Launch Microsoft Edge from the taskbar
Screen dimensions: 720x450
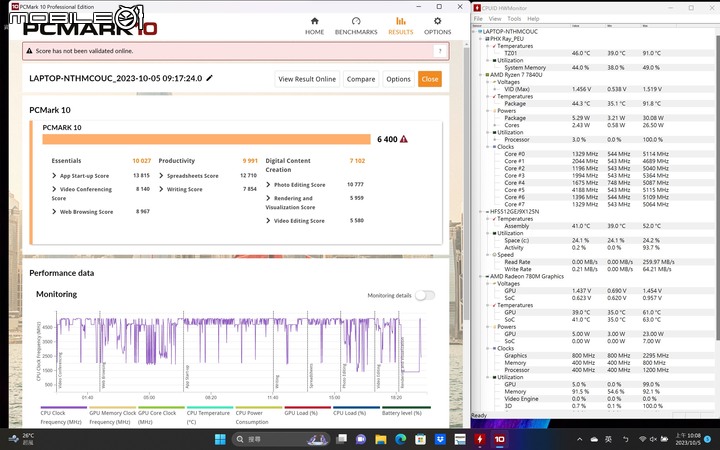[400, 439]
